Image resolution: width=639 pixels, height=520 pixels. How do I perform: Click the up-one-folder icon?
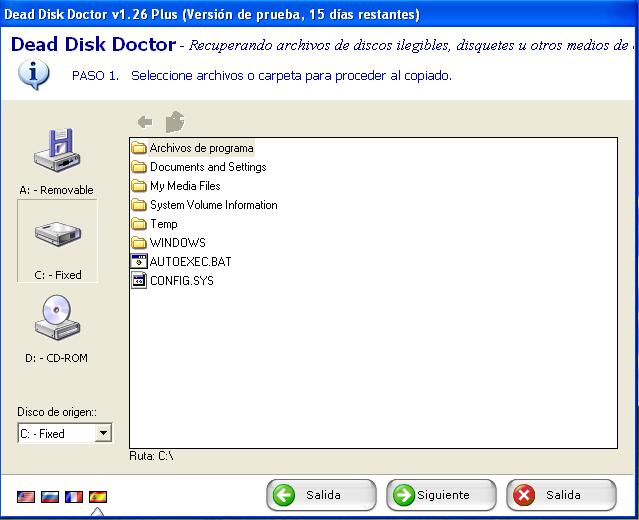(175, 121)
